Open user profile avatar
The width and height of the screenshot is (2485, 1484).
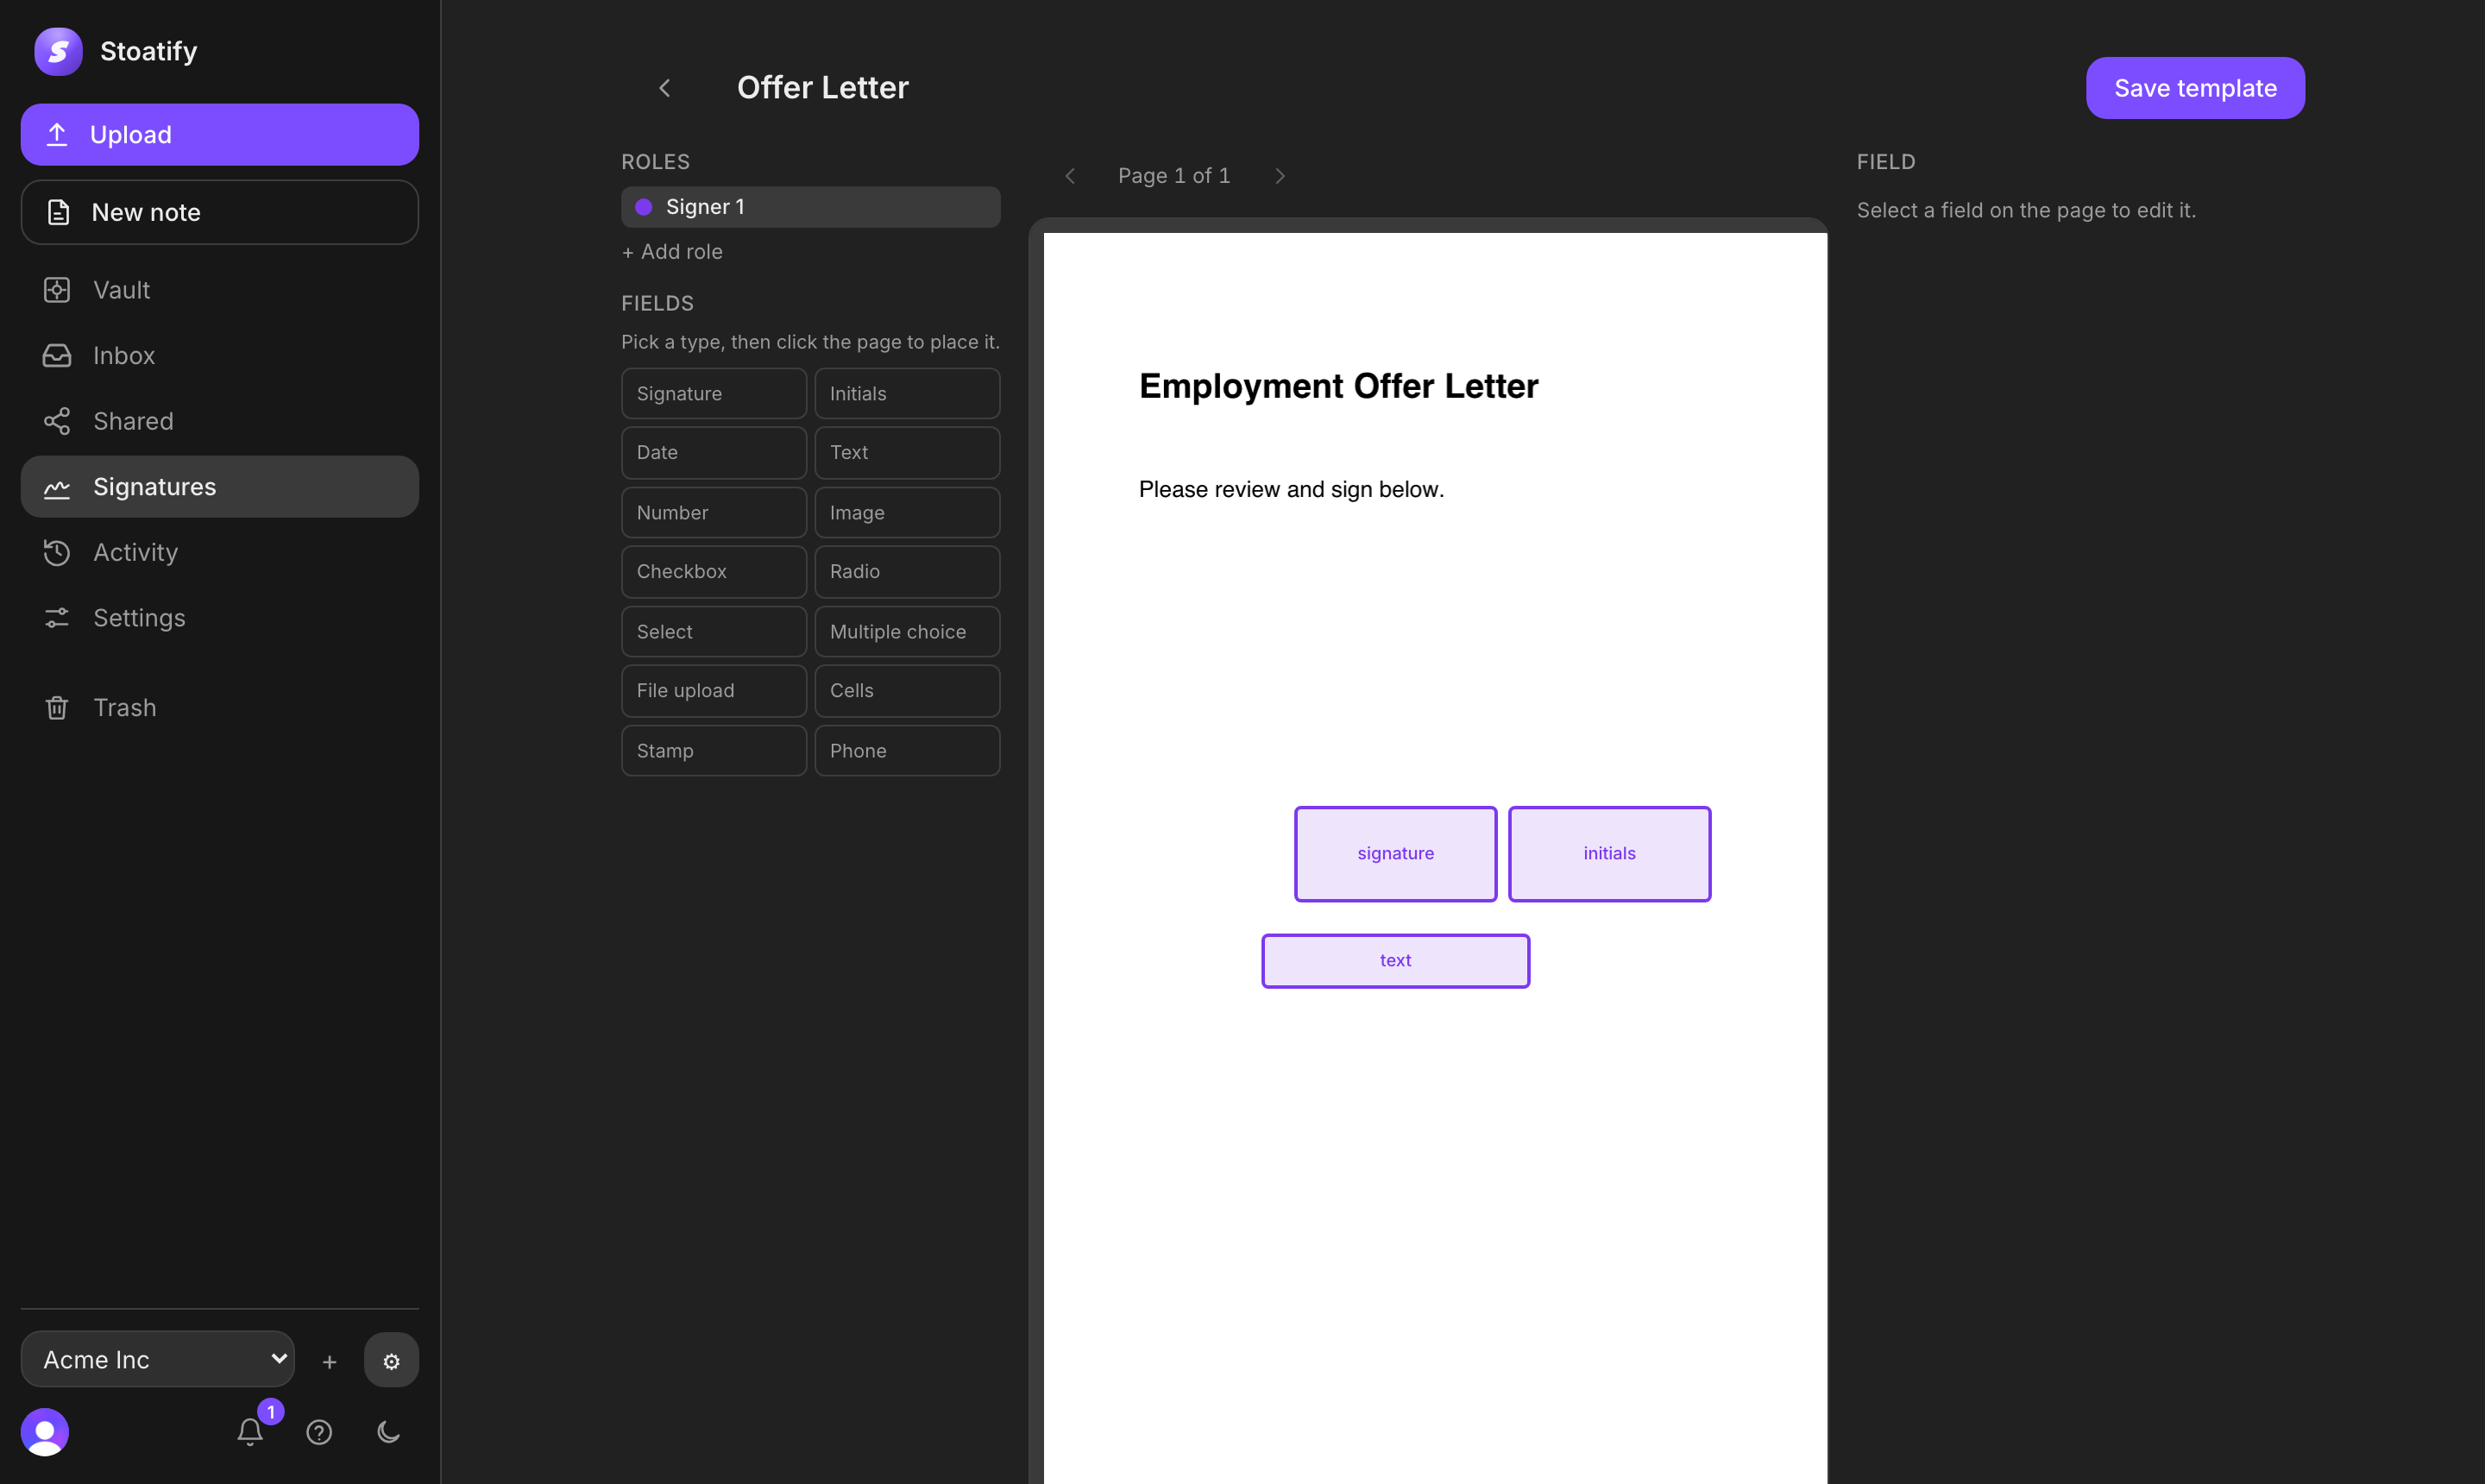pyautogui.click(x=45, y=1432)
